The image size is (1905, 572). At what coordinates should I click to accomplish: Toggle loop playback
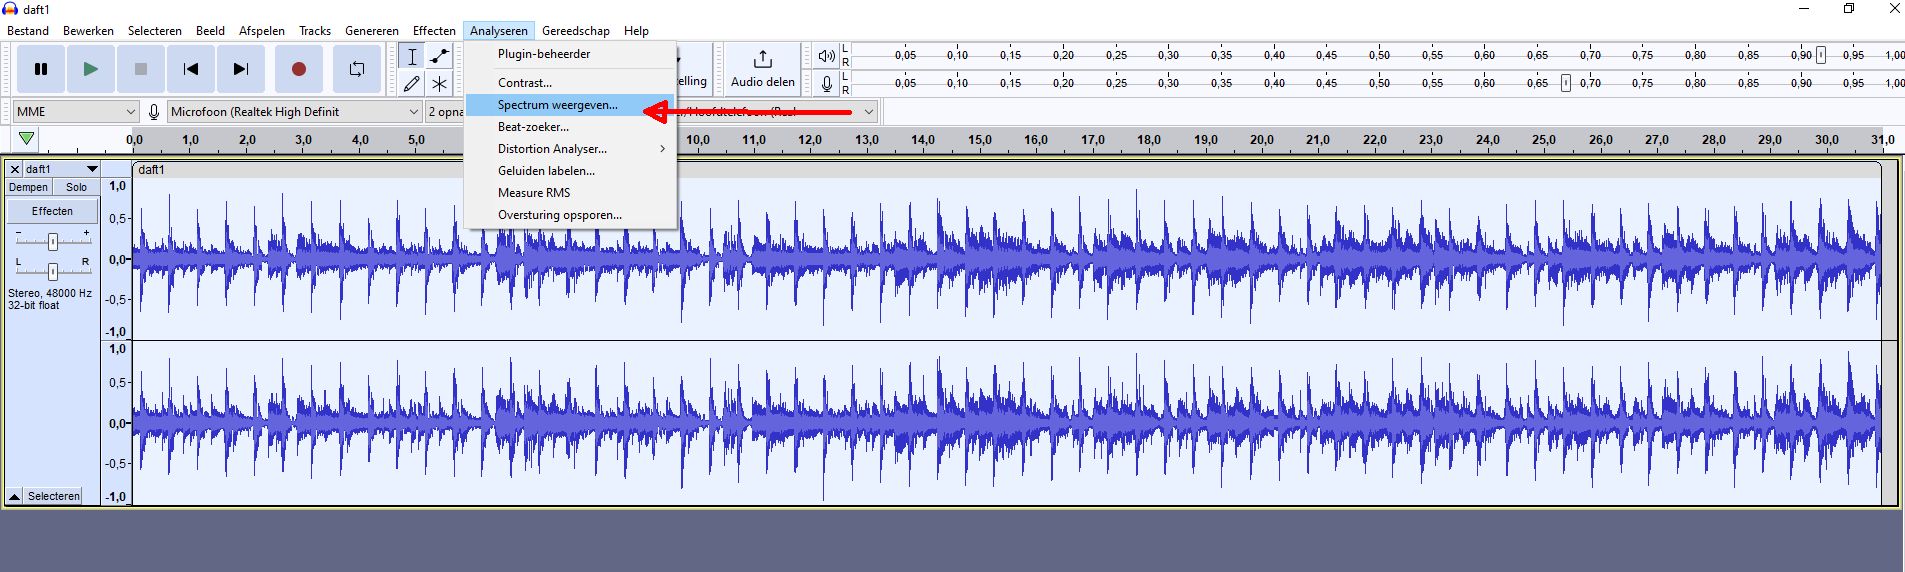pos(357,69)
